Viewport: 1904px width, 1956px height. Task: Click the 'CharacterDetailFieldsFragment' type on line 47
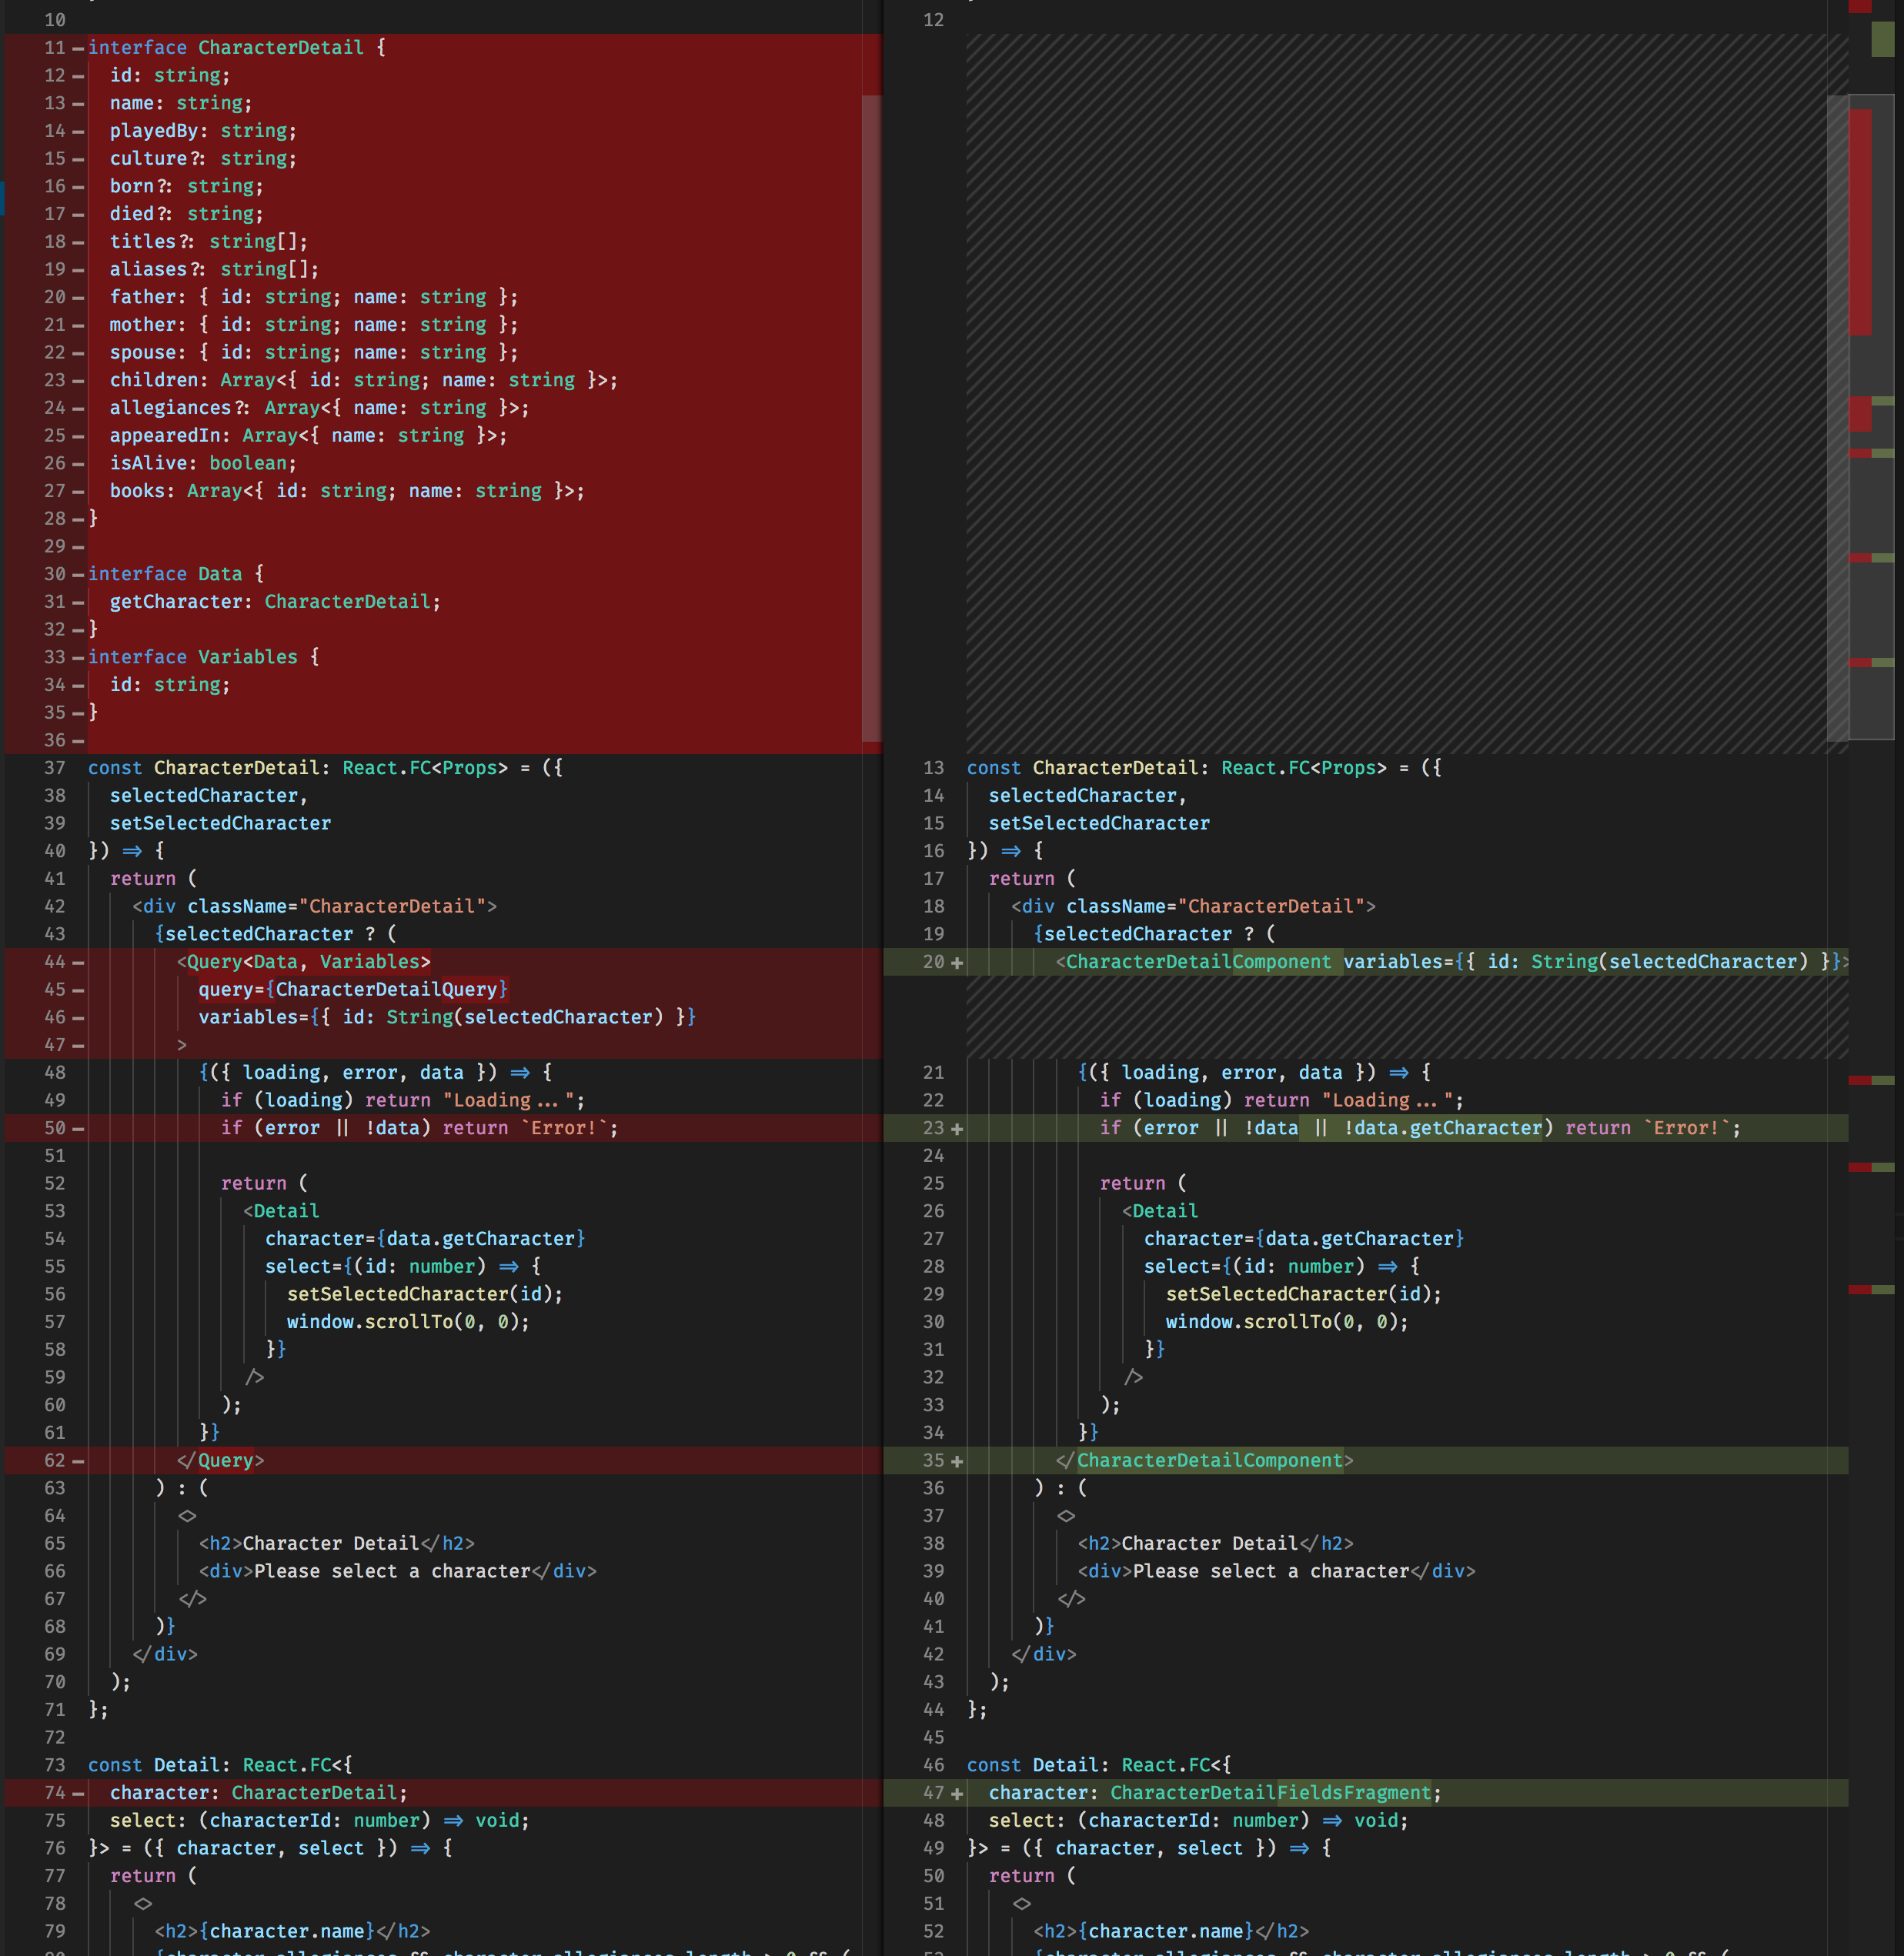pyautogui.click(x=1271, y=1793)
